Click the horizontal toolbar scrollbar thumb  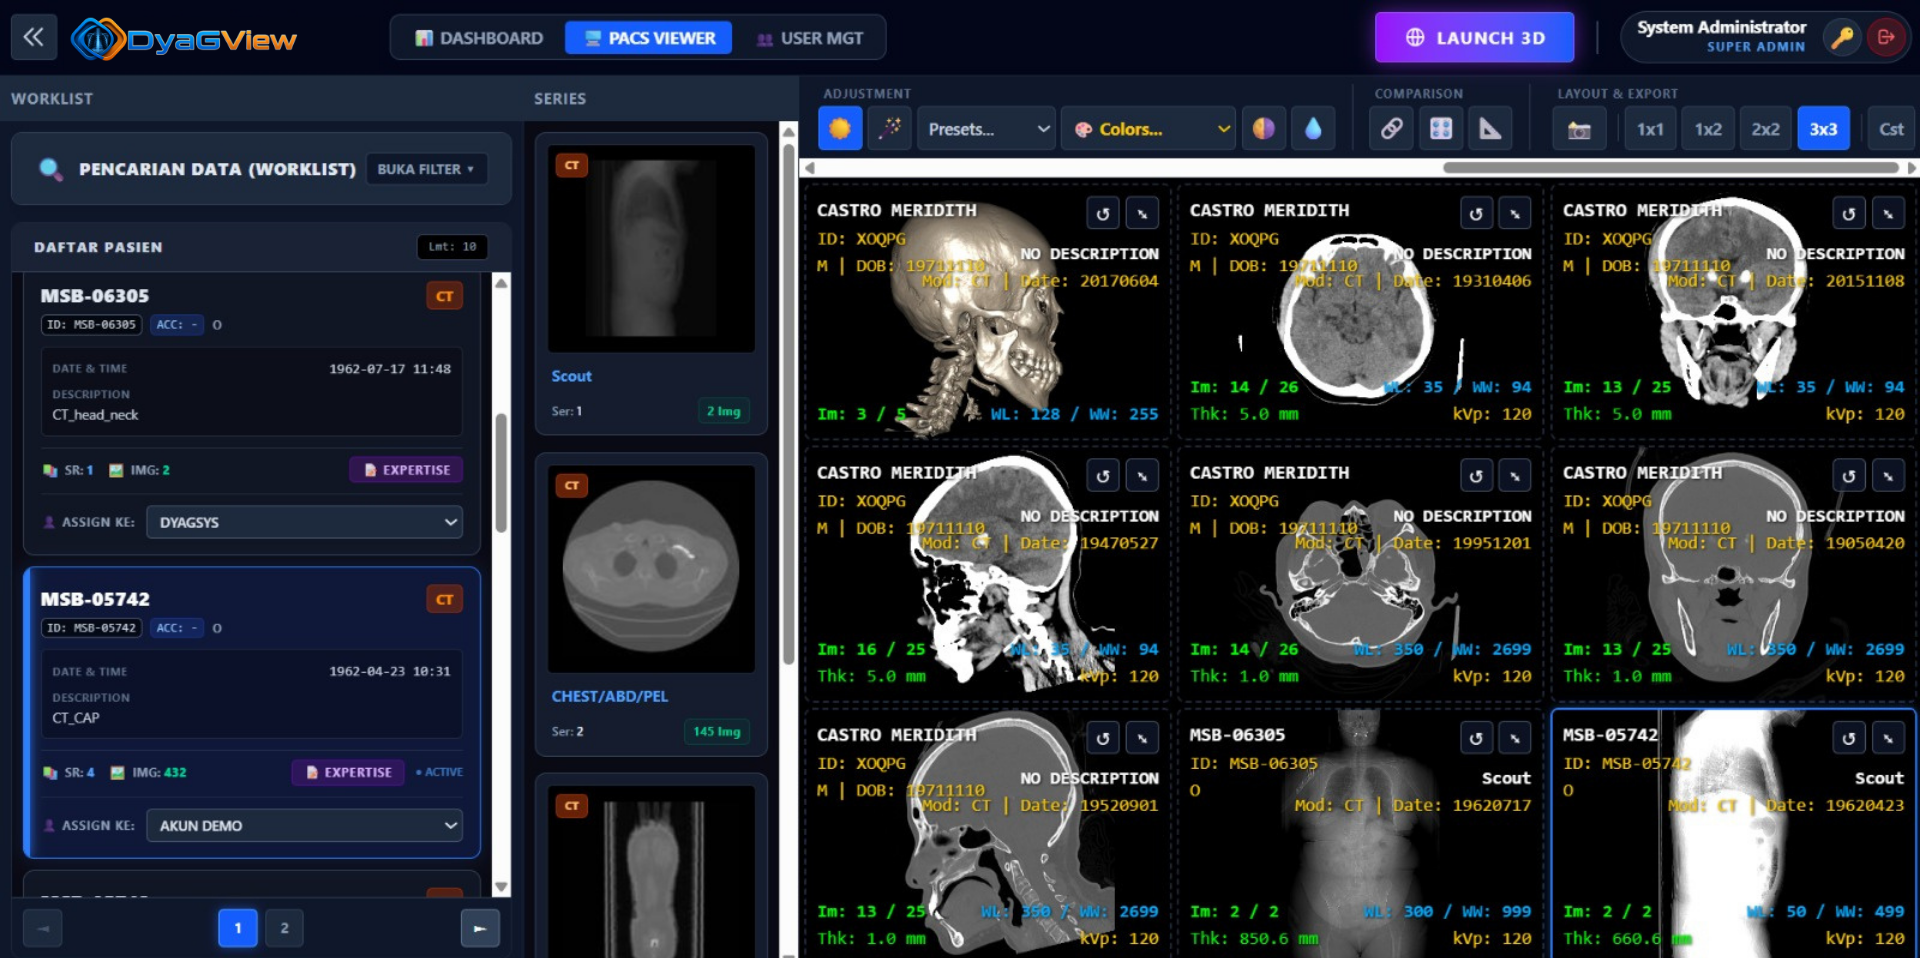pyautogui.click(x=1671, y=168)
